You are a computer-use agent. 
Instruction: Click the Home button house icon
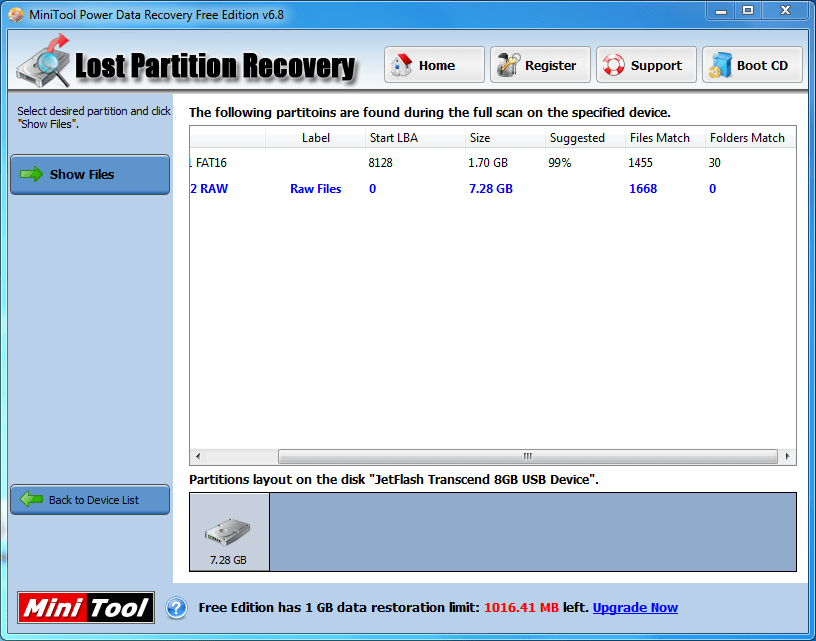(x=401, y=65)
